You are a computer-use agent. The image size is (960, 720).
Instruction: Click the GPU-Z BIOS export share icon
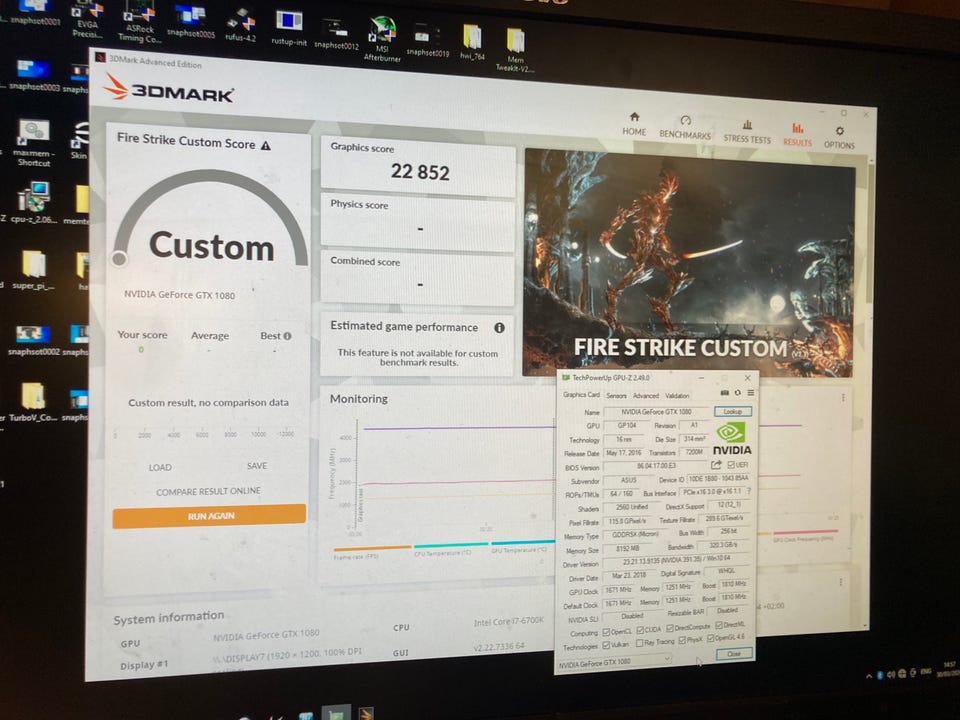click(x=716, y=465)
